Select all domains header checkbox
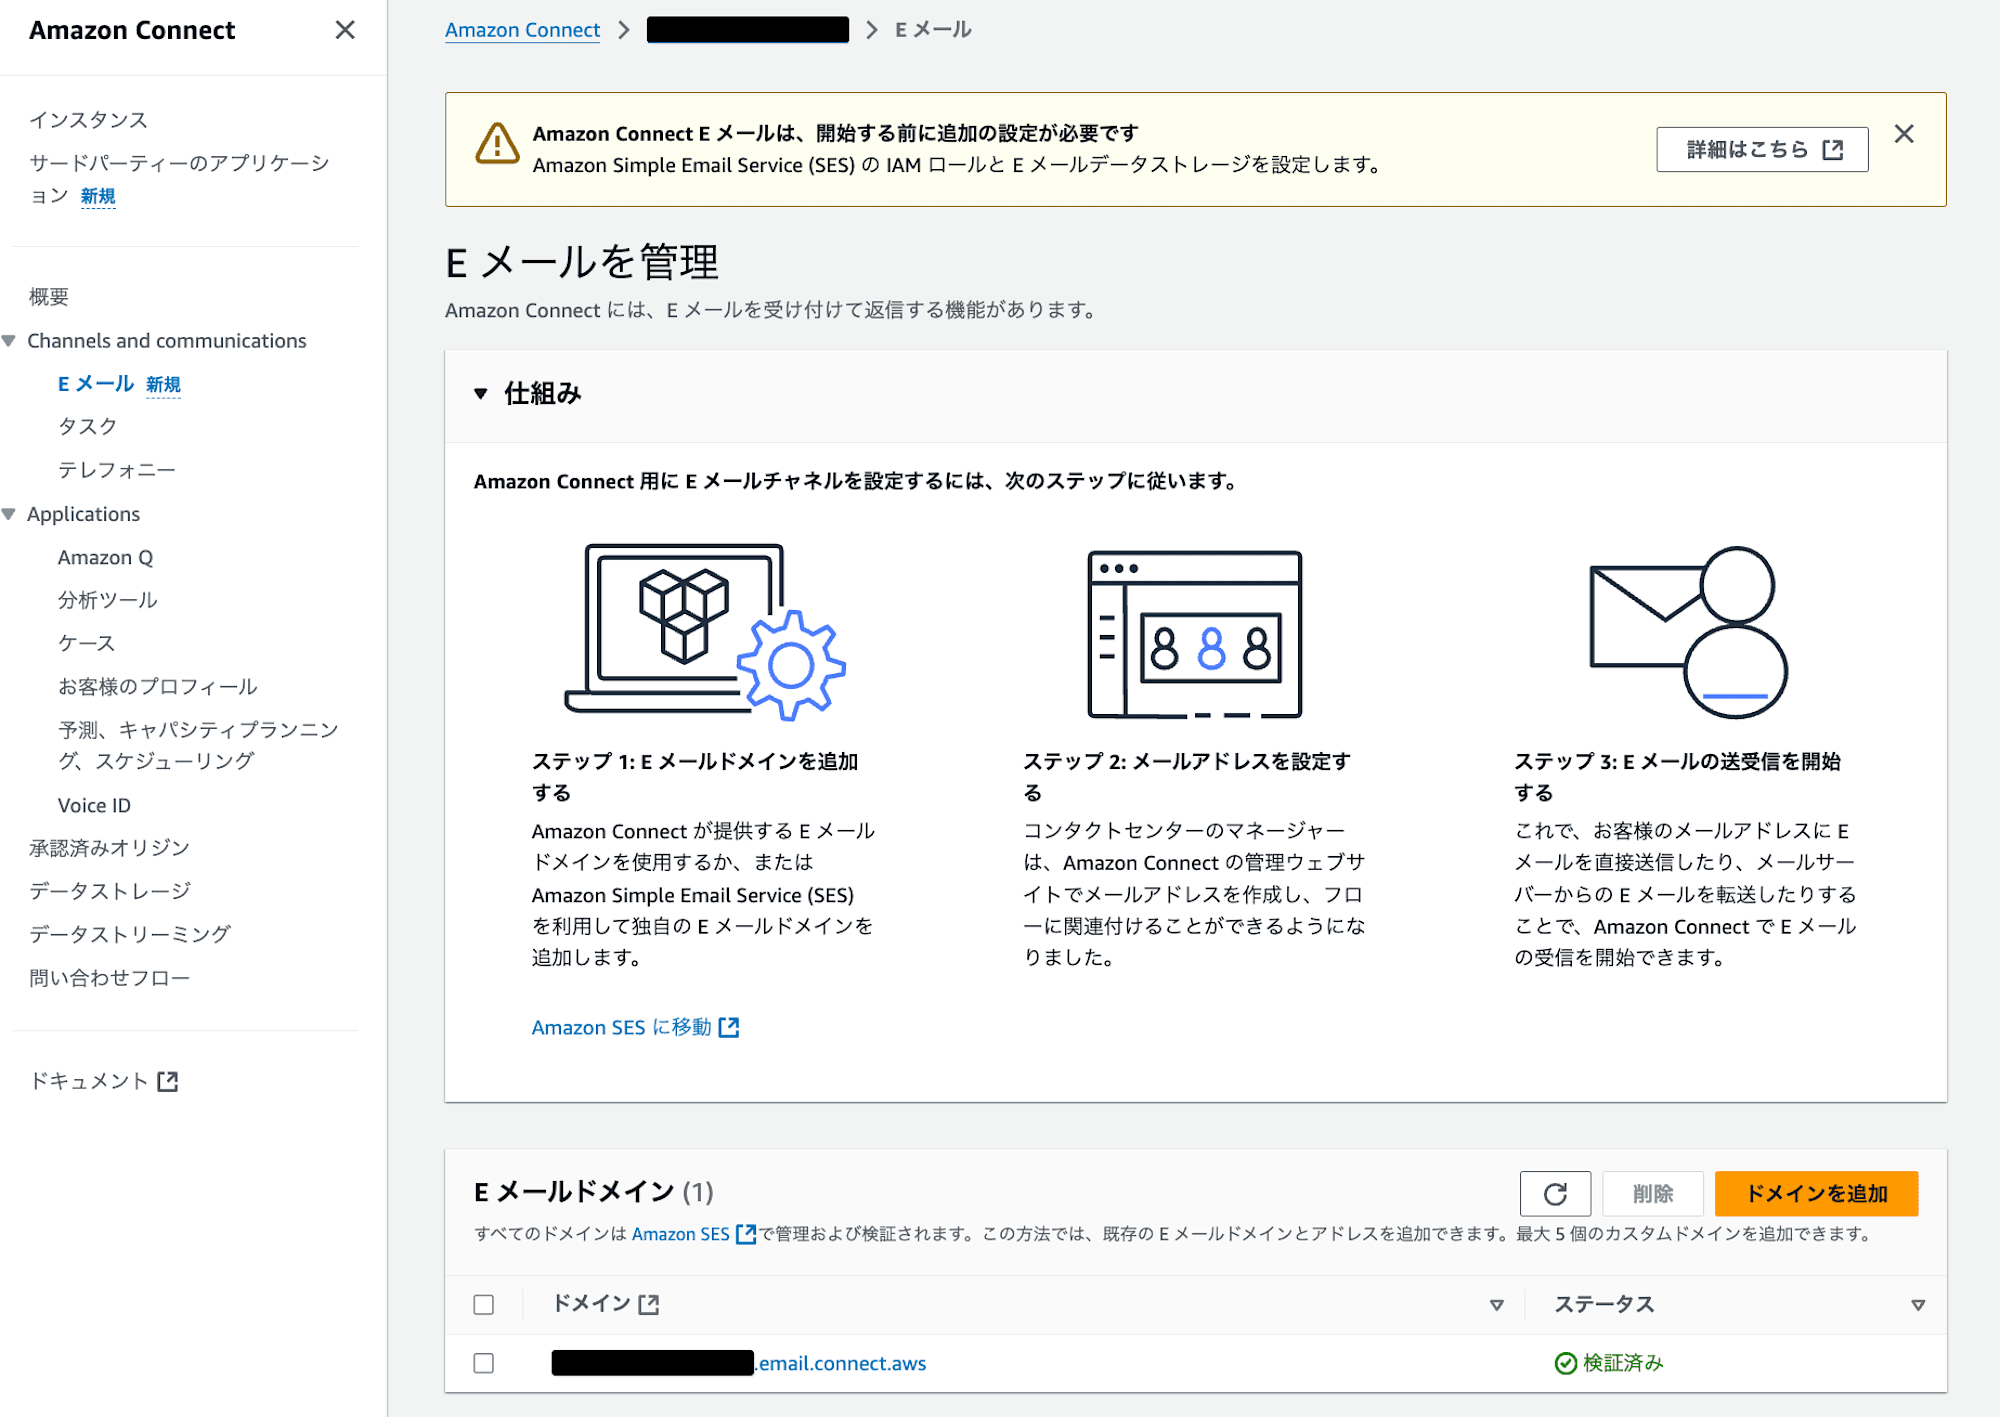The width and height of the screenshot is (2000, 1417). pyautogui.click(x=484, y=1304)
